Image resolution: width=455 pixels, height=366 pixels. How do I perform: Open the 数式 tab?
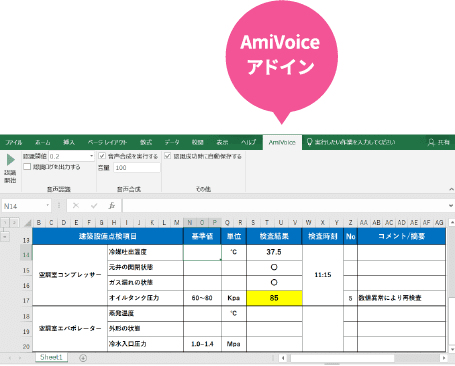[x=146, y=142]
